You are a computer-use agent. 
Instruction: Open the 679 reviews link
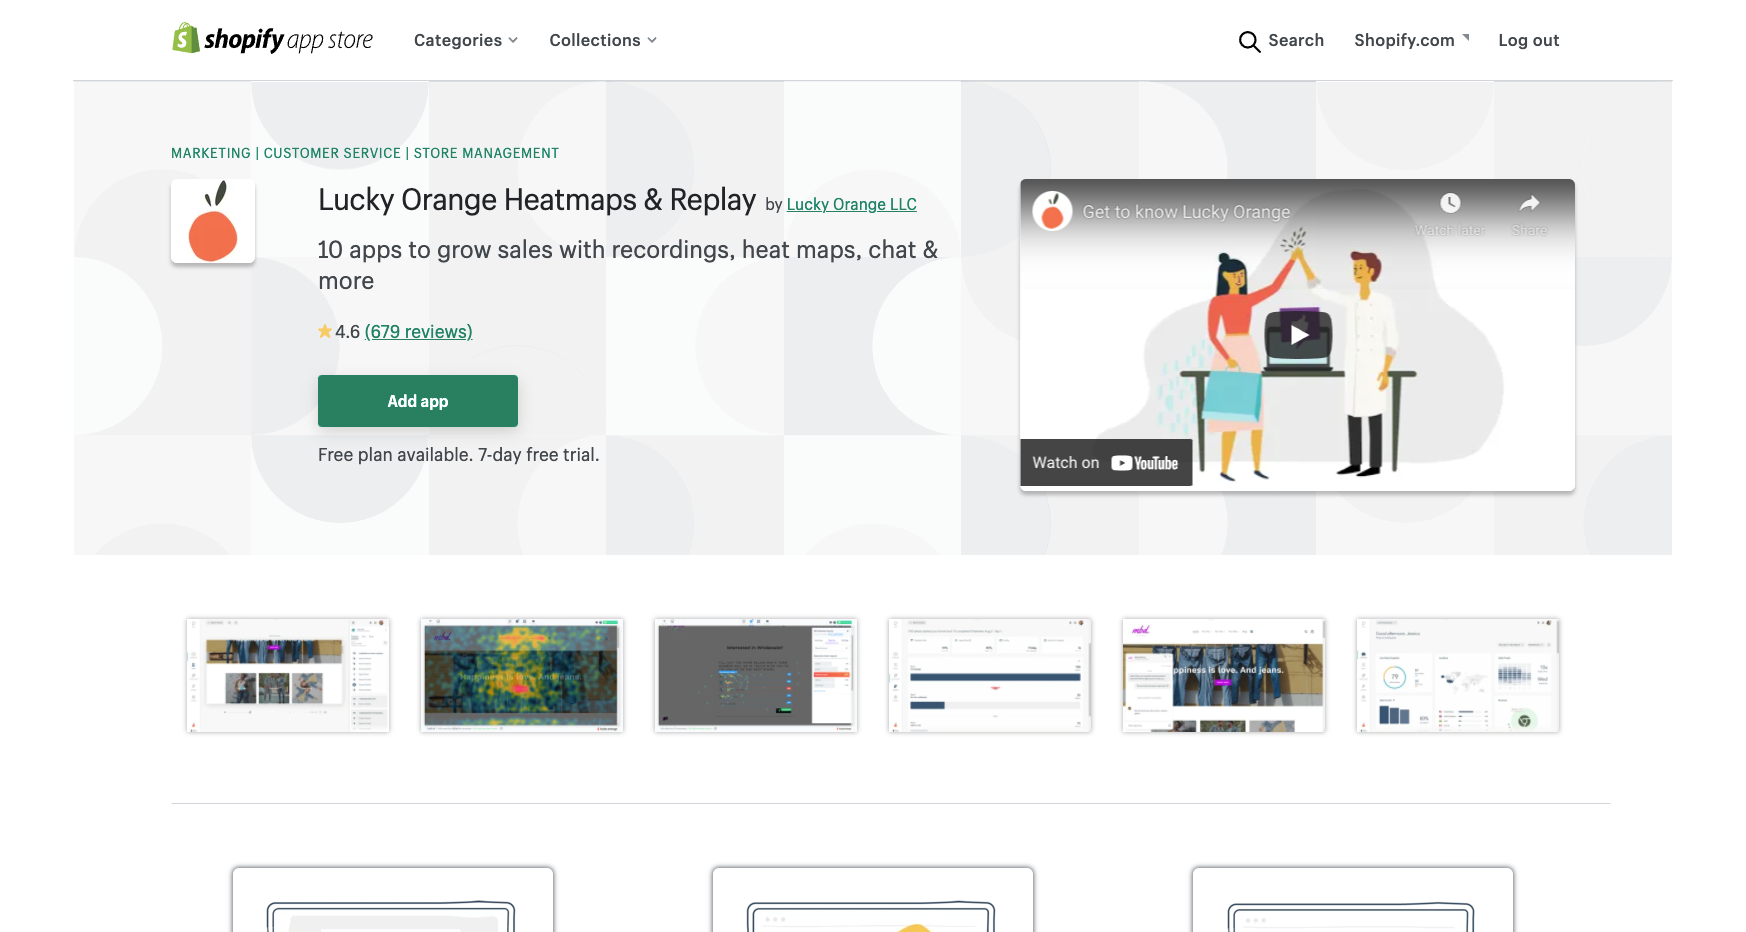(x=419, y=332)
